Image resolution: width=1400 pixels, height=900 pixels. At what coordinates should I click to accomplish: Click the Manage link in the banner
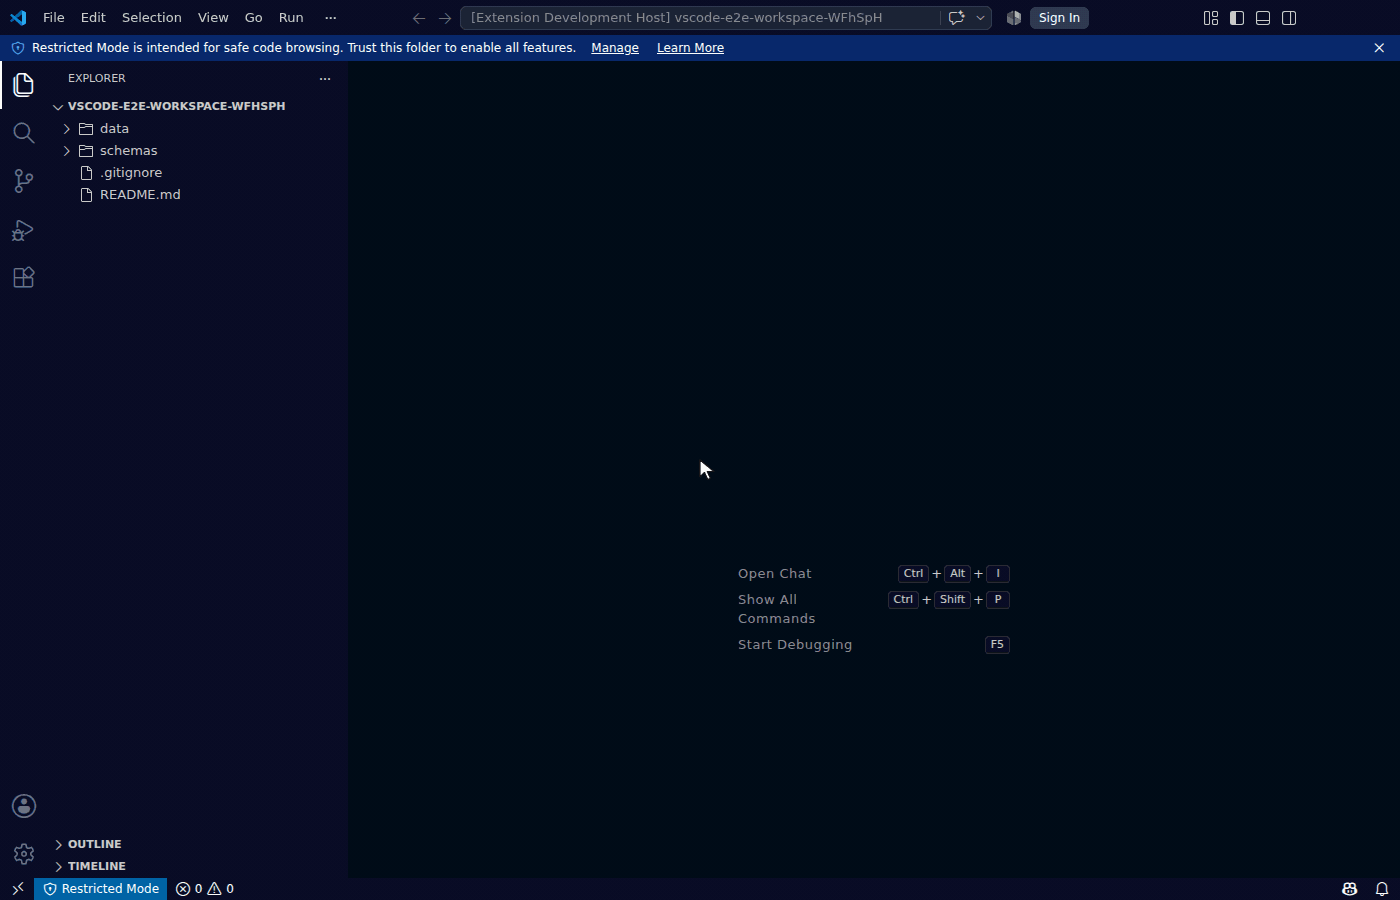tap(615, 48)
